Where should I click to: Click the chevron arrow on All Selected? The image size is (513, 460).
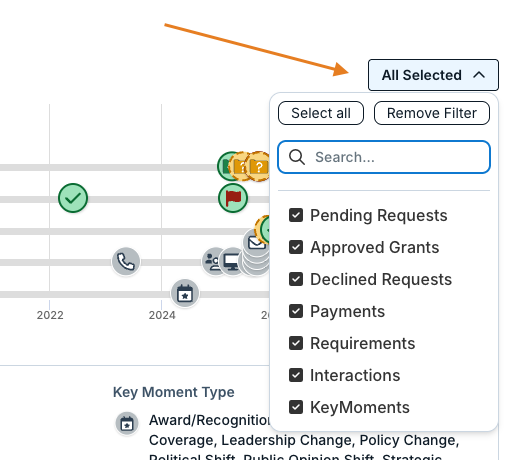(479, 75)
